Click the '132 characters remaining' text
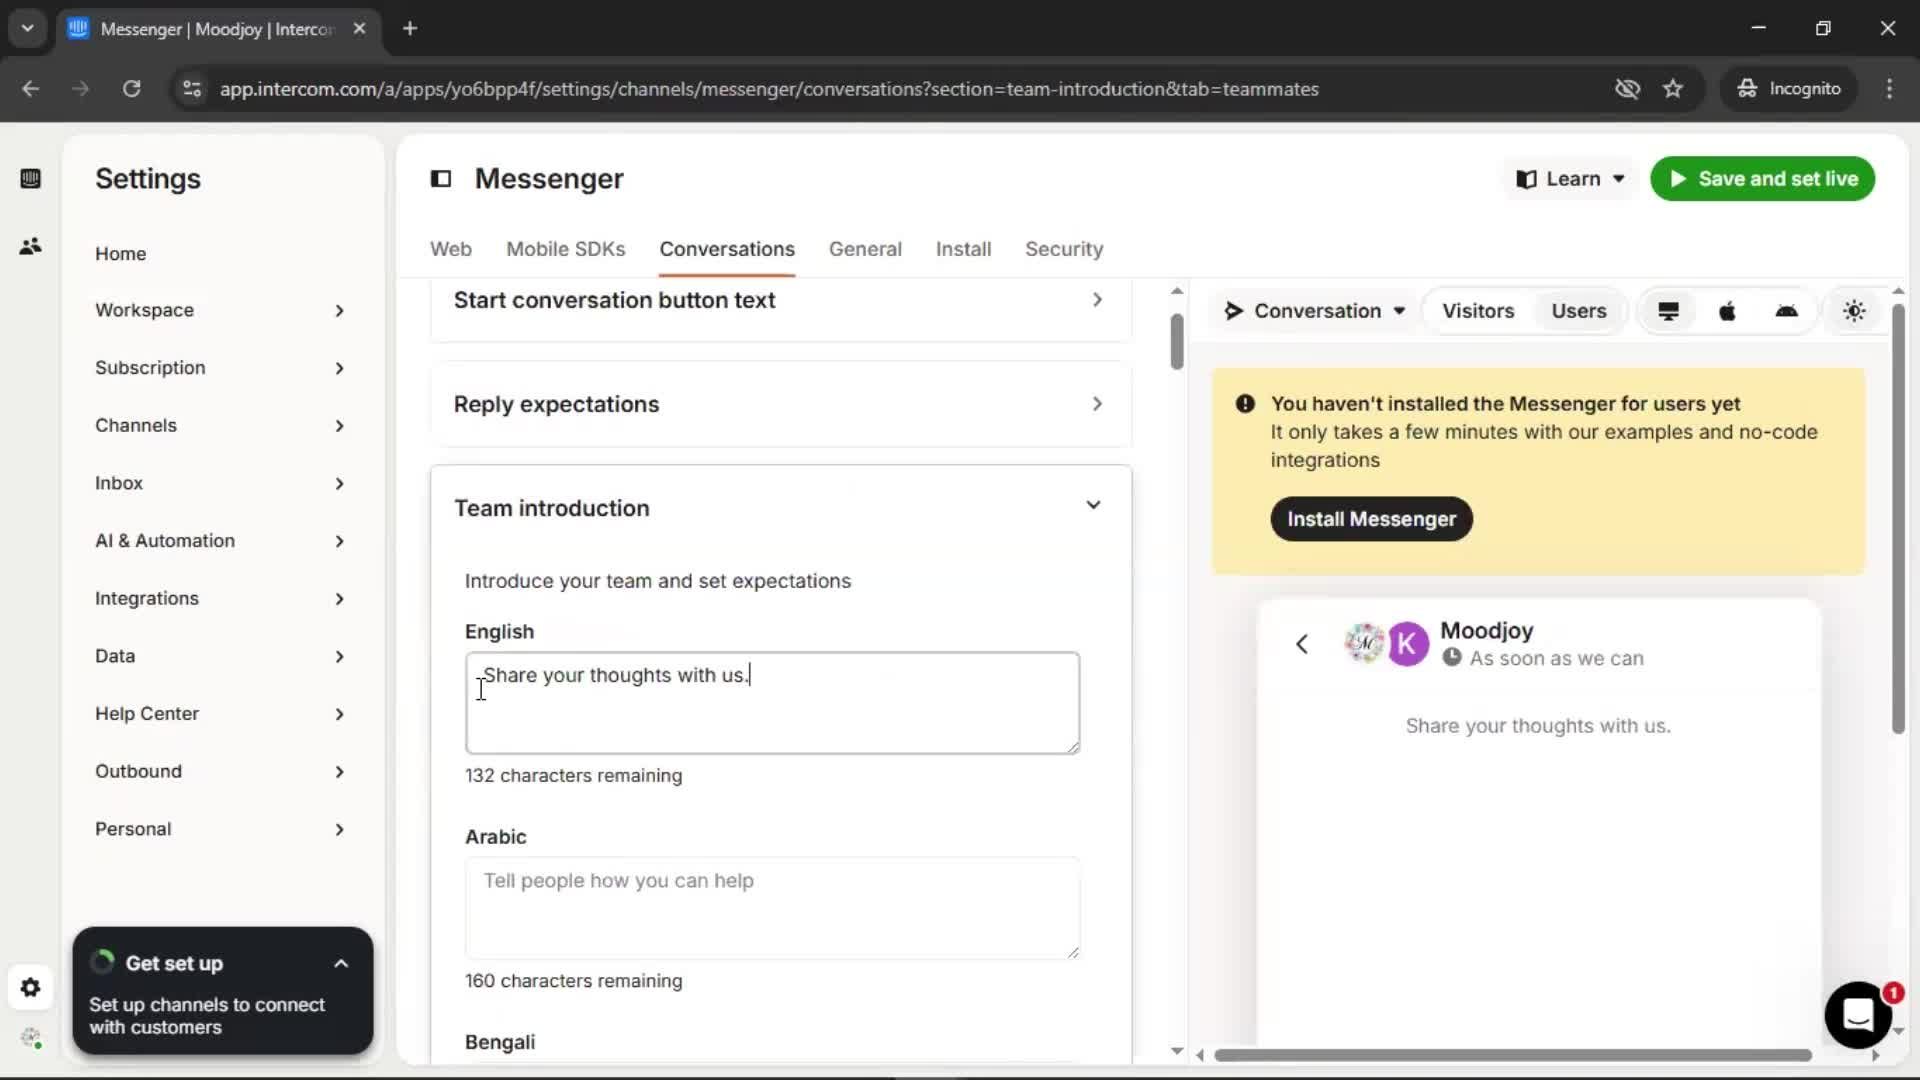 click(573, 776)
